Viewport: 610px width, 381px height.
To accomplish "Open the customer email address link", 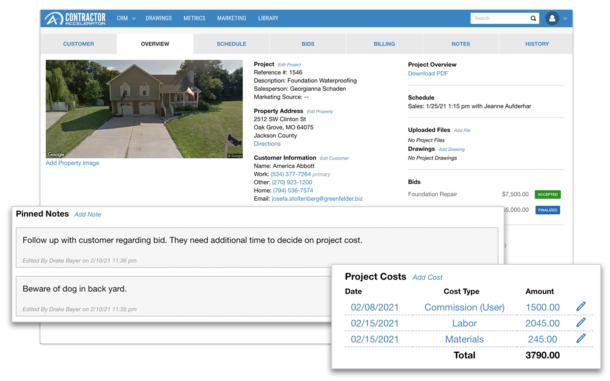I will click(317, 198).
